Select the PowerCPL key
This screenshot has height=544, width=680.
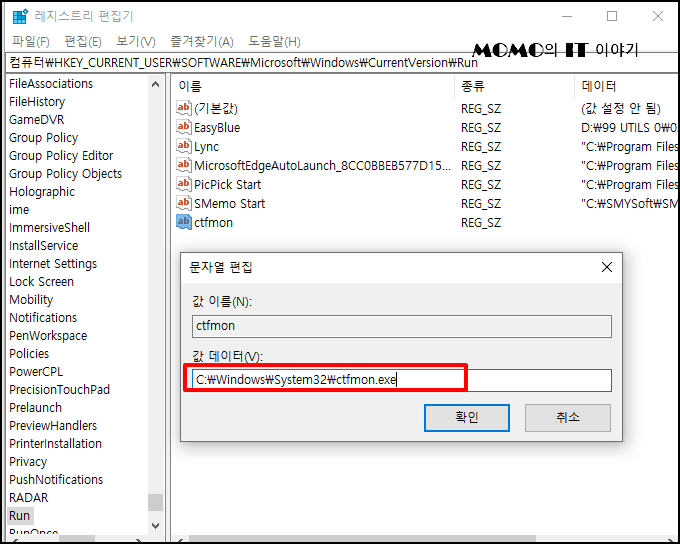36,372
